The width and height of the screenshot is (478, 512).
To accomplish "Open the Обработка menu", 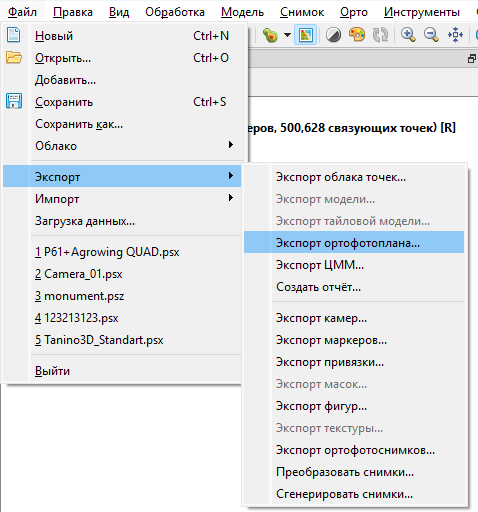I will (175, 12).
